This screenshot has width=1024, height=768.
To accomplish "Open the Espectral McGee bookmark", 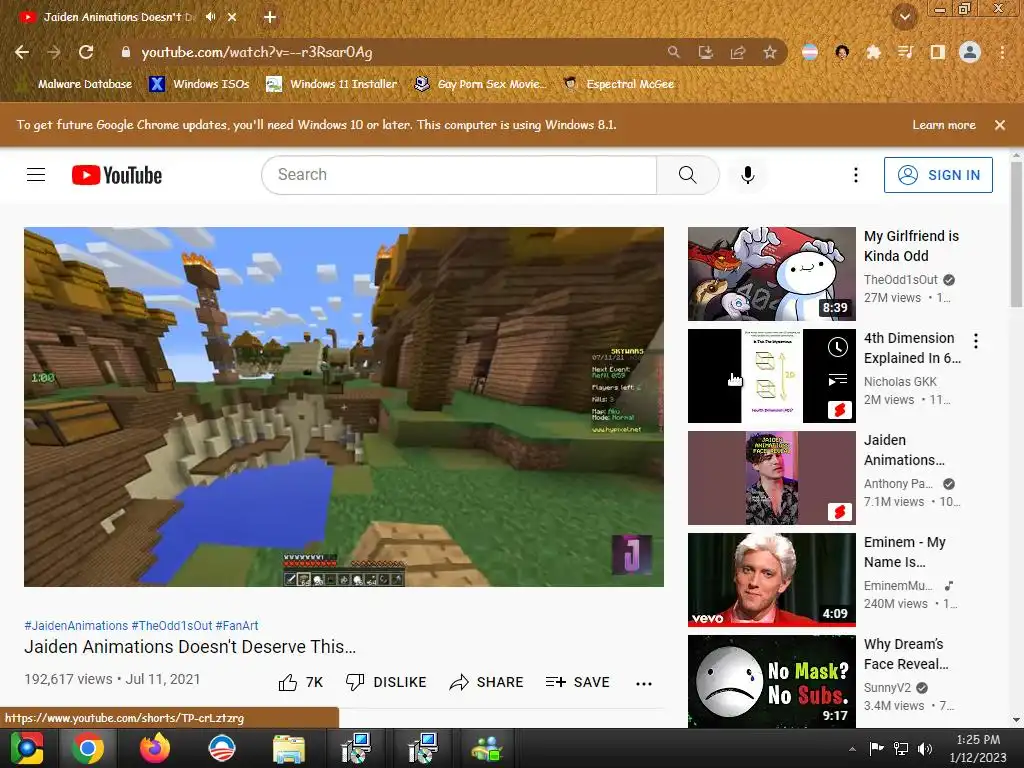I will click(x=619, y=84).
